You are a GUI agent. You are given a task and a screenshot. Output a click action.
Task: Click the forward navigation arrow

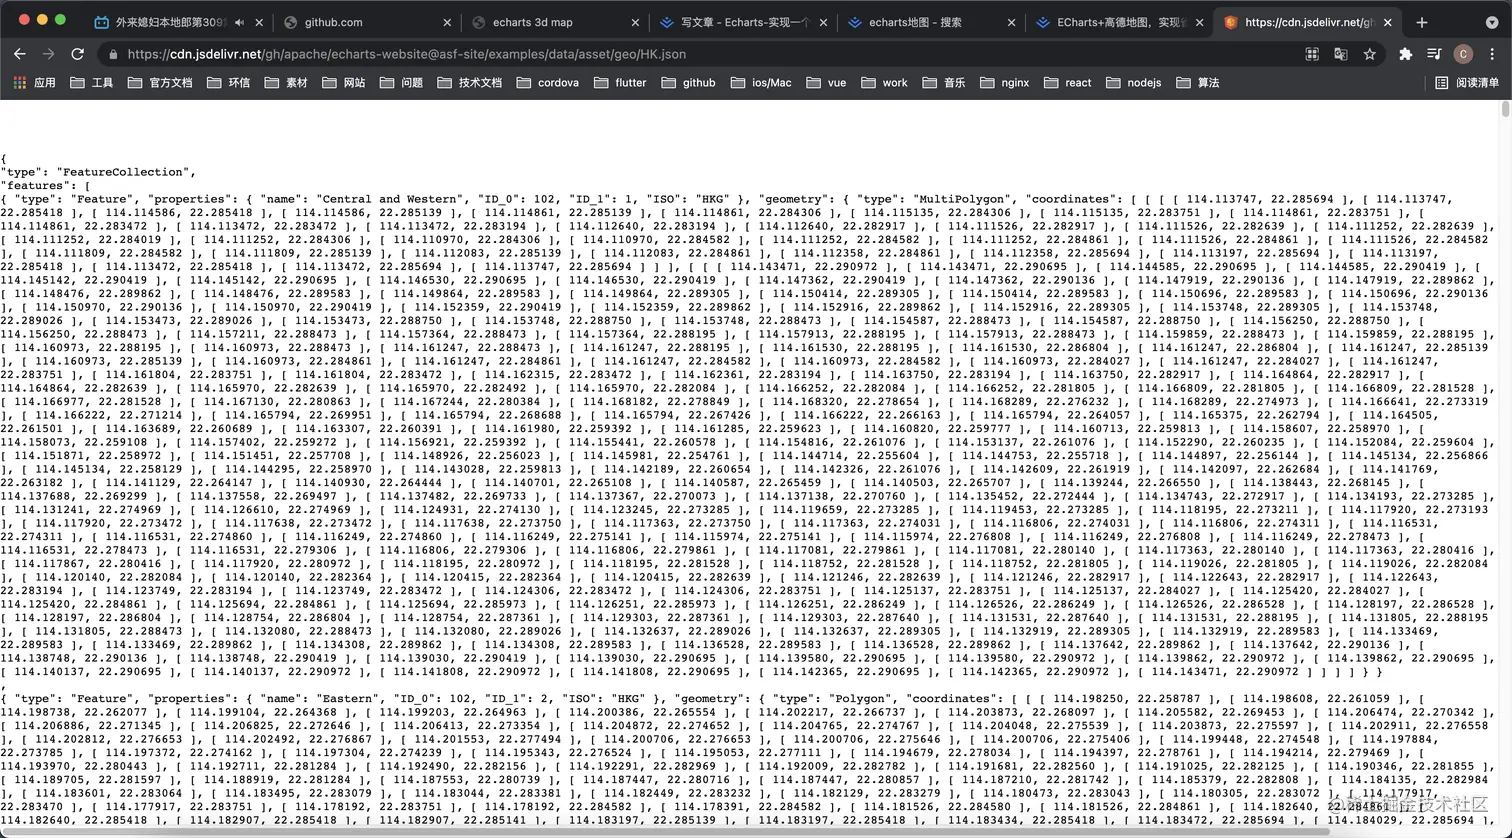click(48, 54)
